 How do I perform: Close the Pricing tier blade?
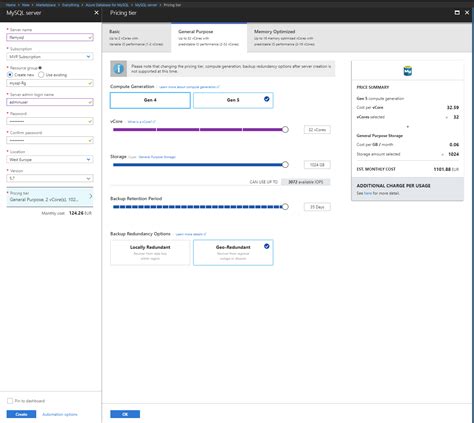467,13
